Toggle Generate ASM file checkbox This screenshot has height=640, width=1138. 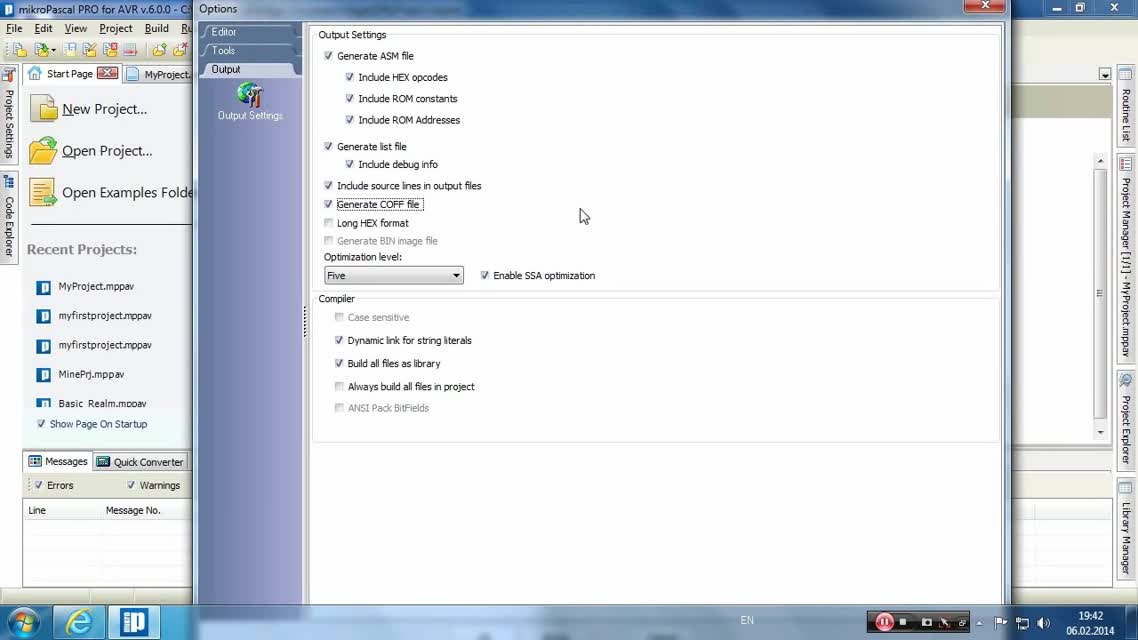point(328,56)
